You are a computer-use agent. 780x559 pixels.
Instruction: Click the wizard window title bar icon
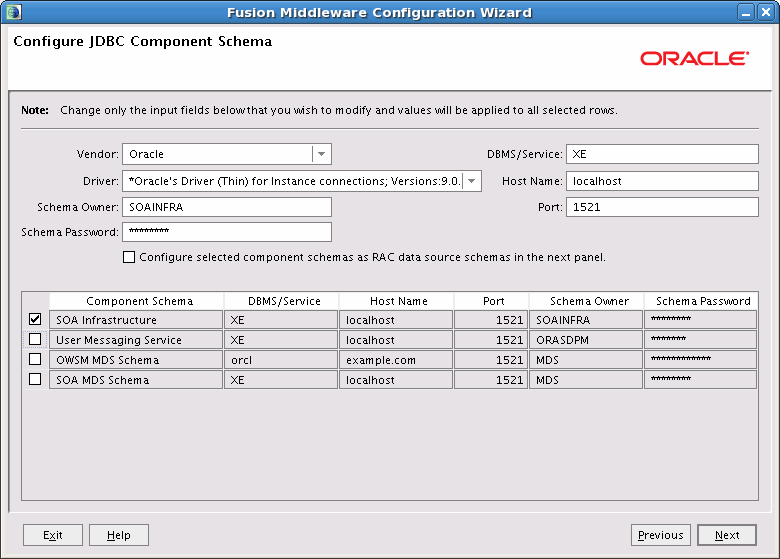pos(13,12)
